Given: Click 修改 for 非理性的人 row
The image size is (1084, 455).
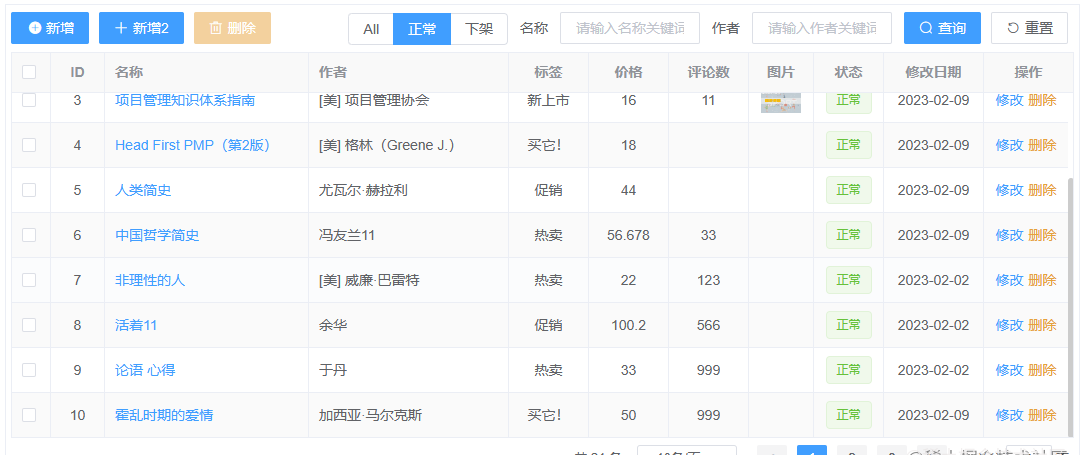Looking at the screenshot, I should pos(1009,280).
